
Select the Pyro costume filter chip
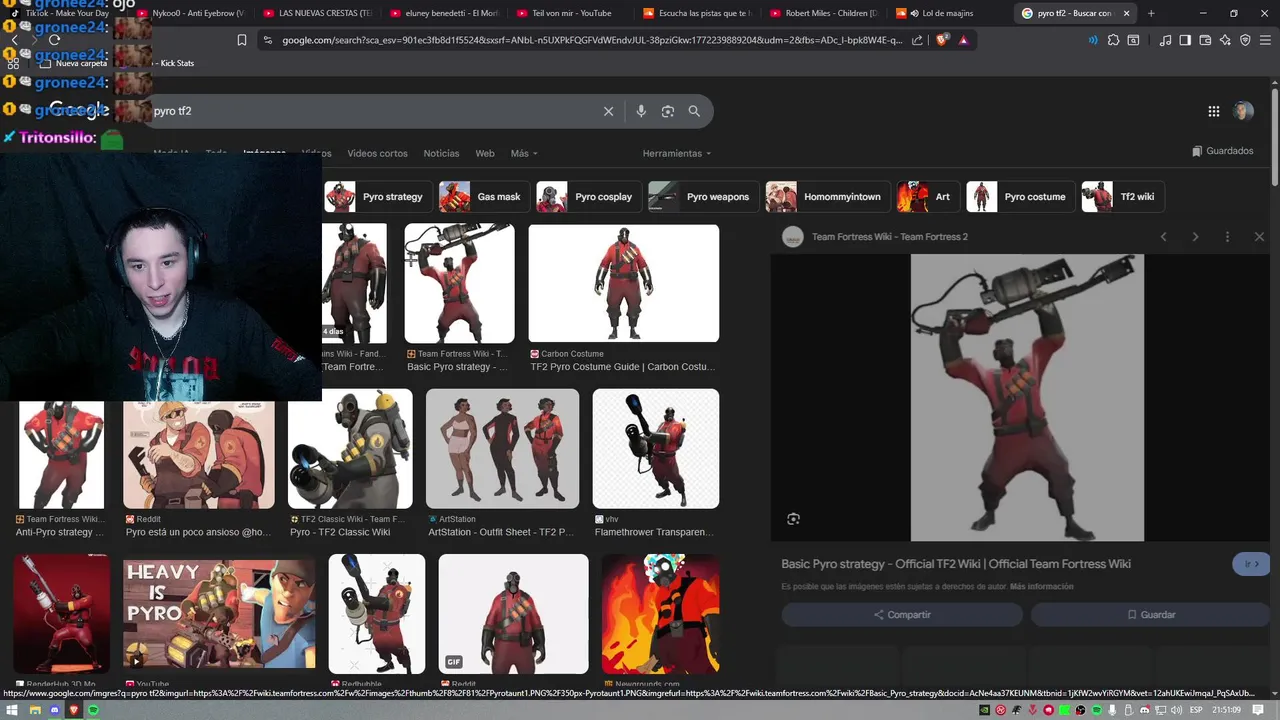pos(1021,197)
